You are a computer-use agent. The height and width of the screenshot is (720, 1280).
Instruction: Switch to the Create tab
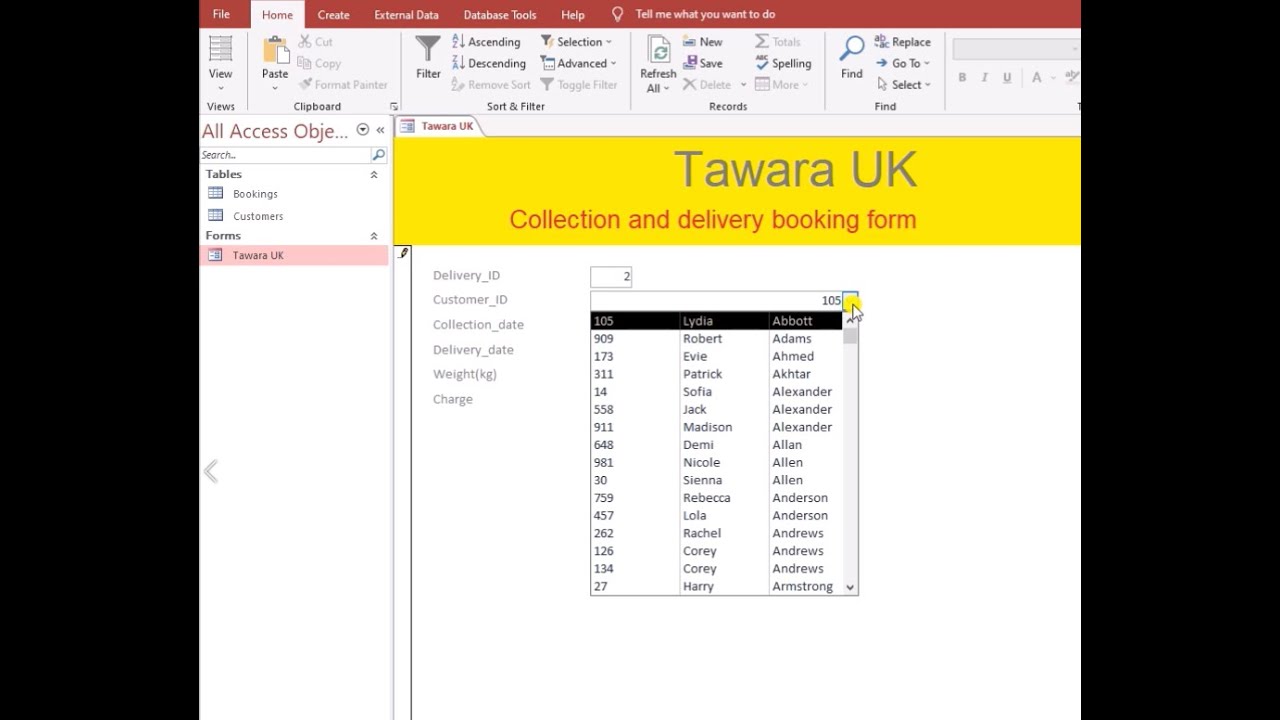pos(333,15)
